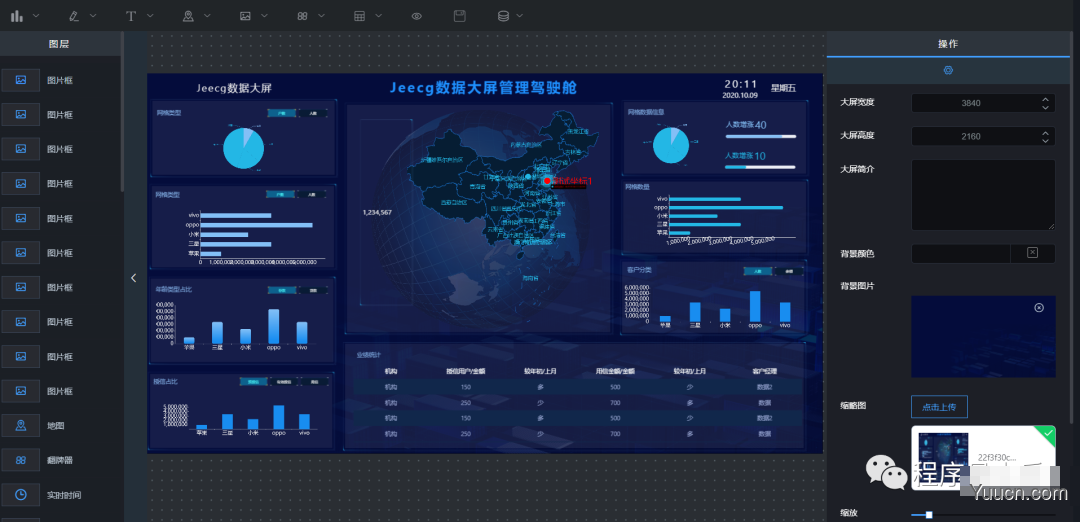Viewport: 1080px width, 522px height.
Task: Save the dashboard with disk icon
Action: [459, 15]
